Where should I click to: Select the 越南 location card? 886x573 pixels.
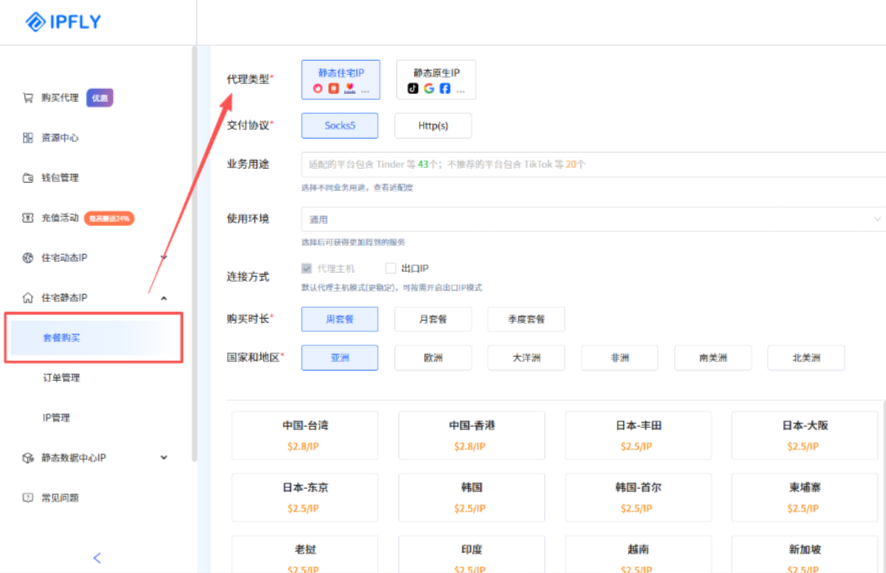coord(639,554)
